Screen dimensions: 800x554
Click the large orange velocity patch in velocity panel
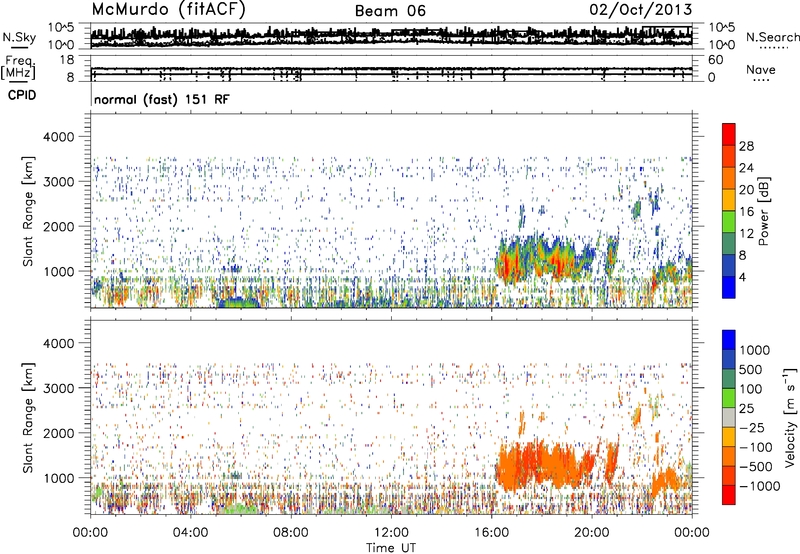(x=548, y=463)
